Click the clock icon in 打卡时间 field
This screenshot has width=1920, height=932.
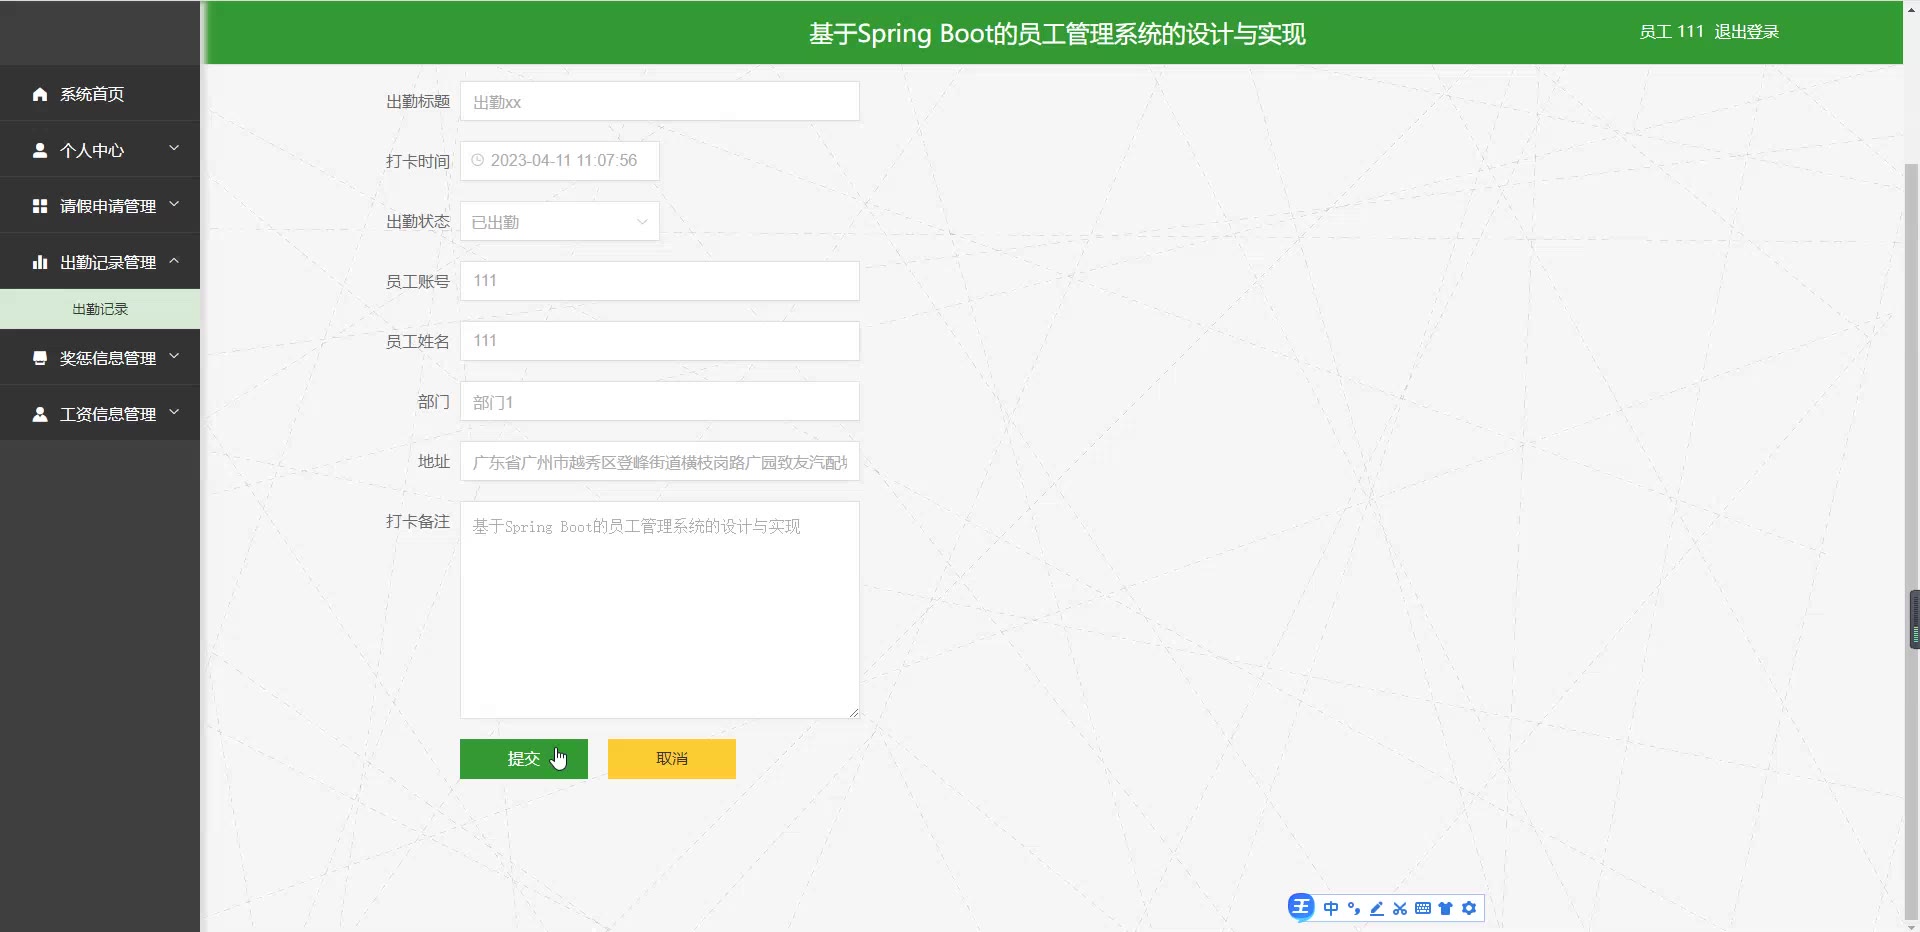(x=478, y=160)
